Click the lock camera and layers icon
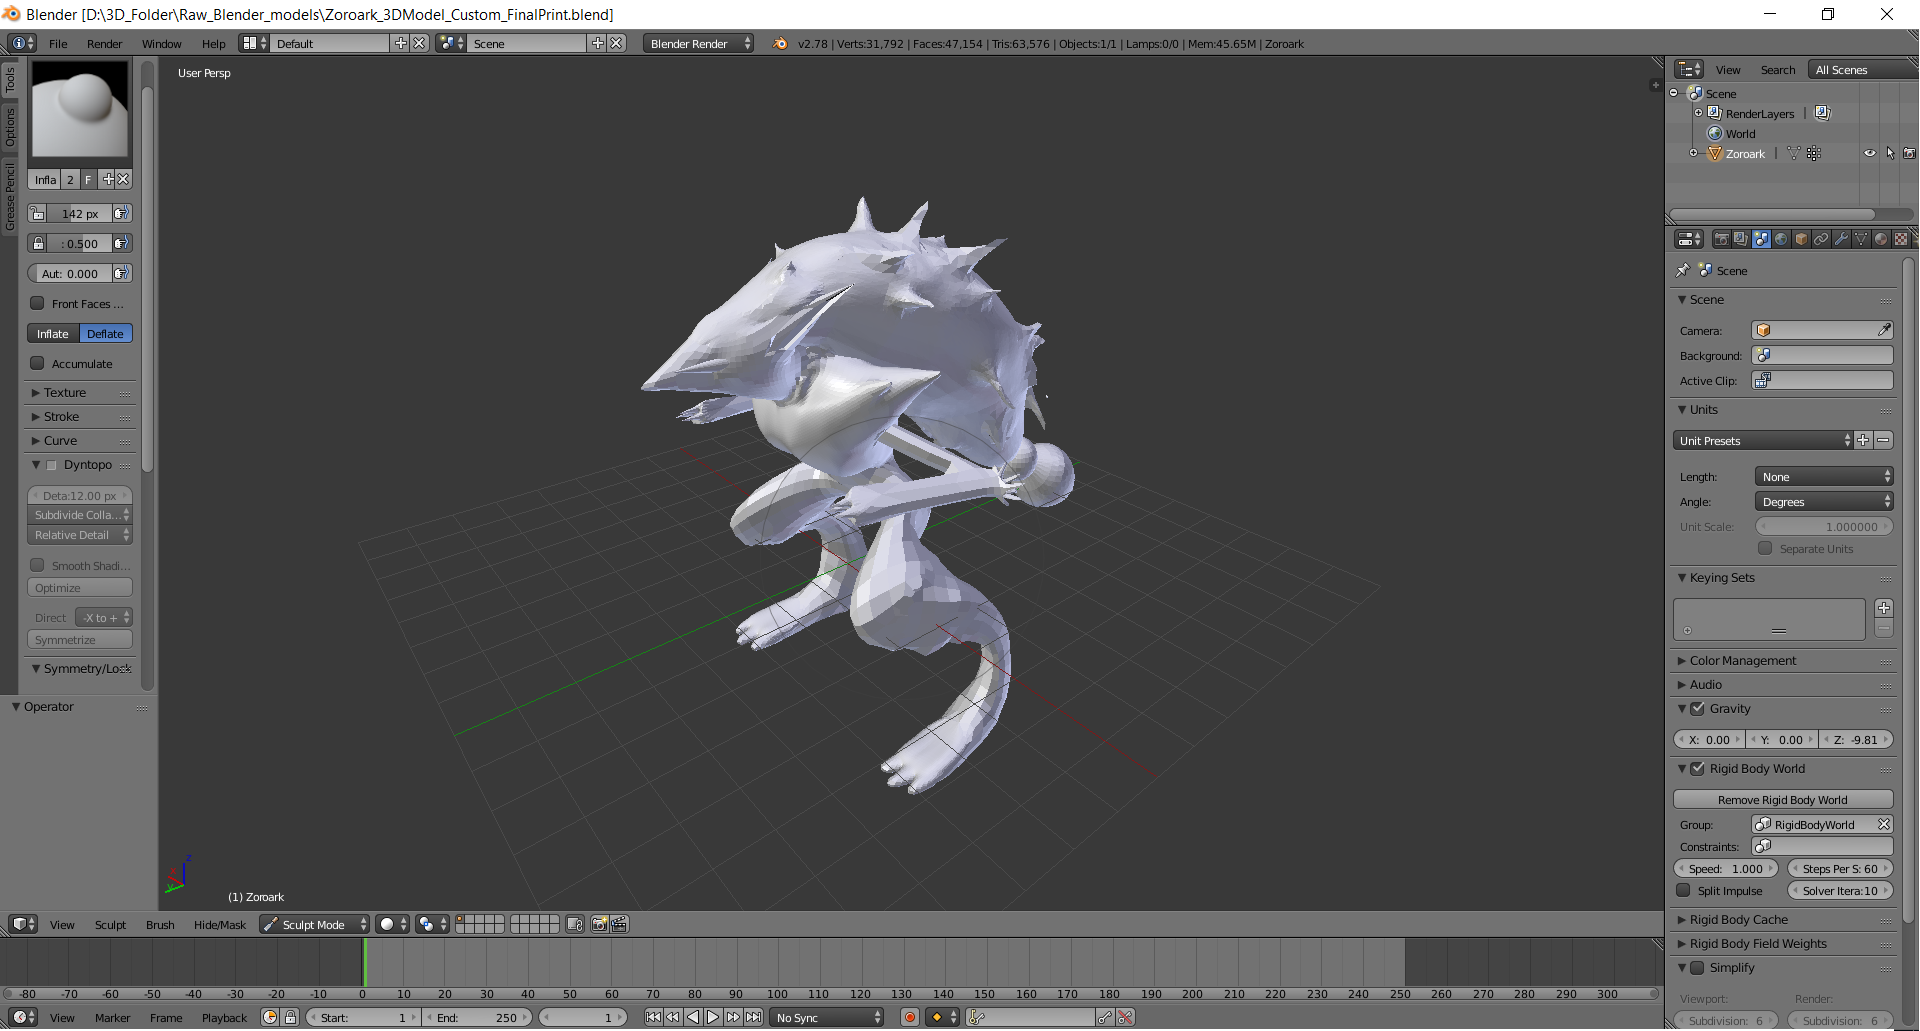 pos(575,924)
